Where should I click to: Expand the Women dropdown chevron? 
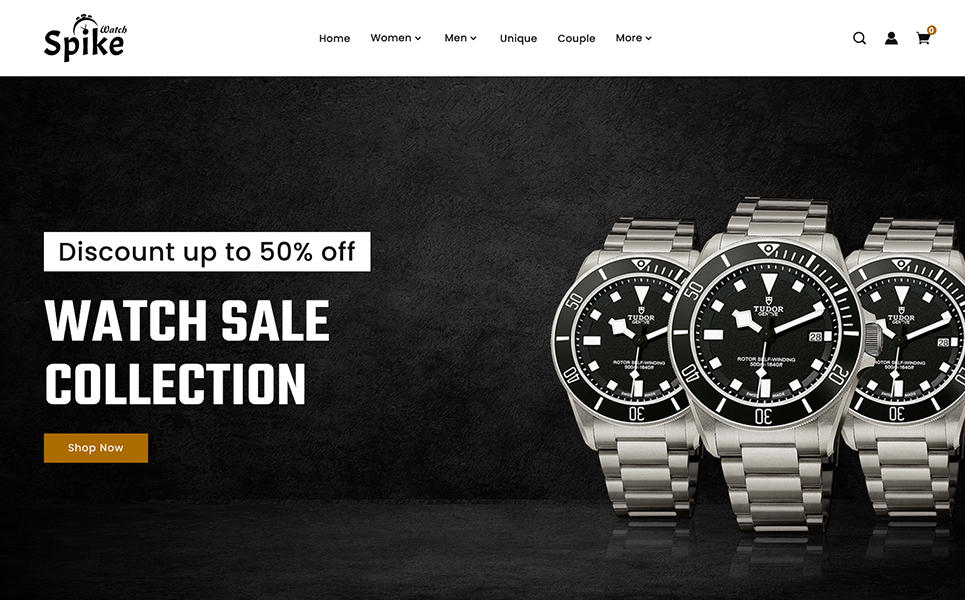[x=418, y=38]
